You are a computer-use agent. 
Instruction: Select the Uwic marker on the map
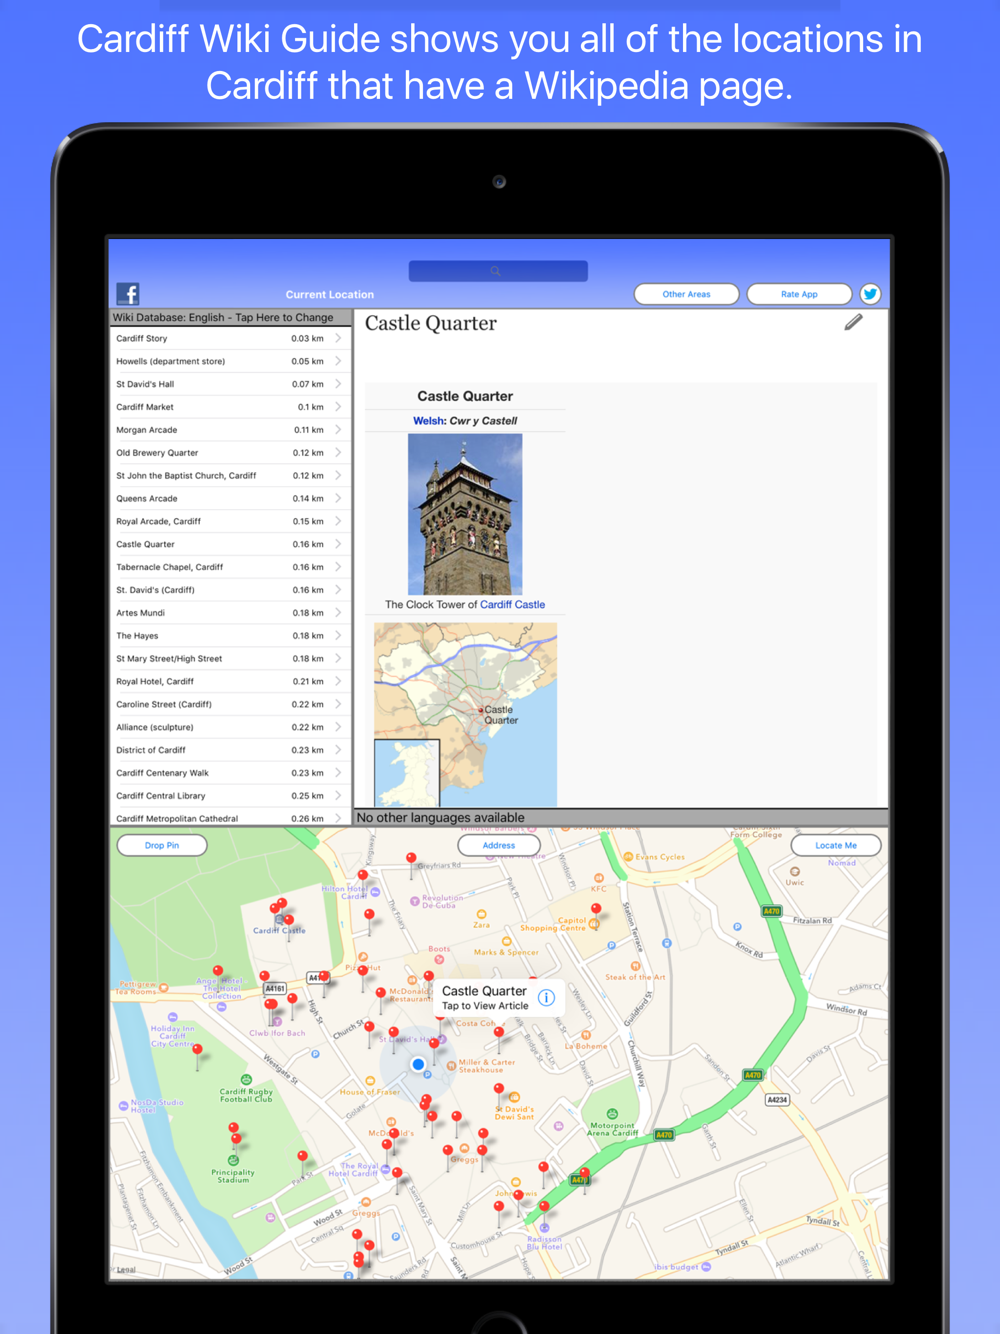click(x=795, y=872)
